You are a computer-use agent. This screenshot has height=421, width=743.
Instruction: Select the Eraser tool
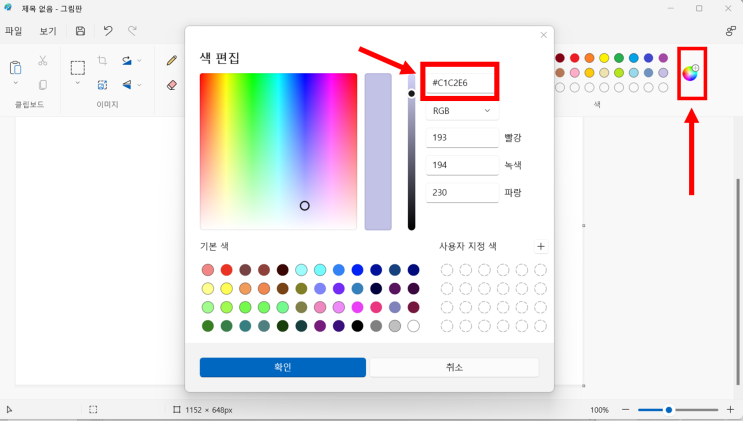(172, 85)
